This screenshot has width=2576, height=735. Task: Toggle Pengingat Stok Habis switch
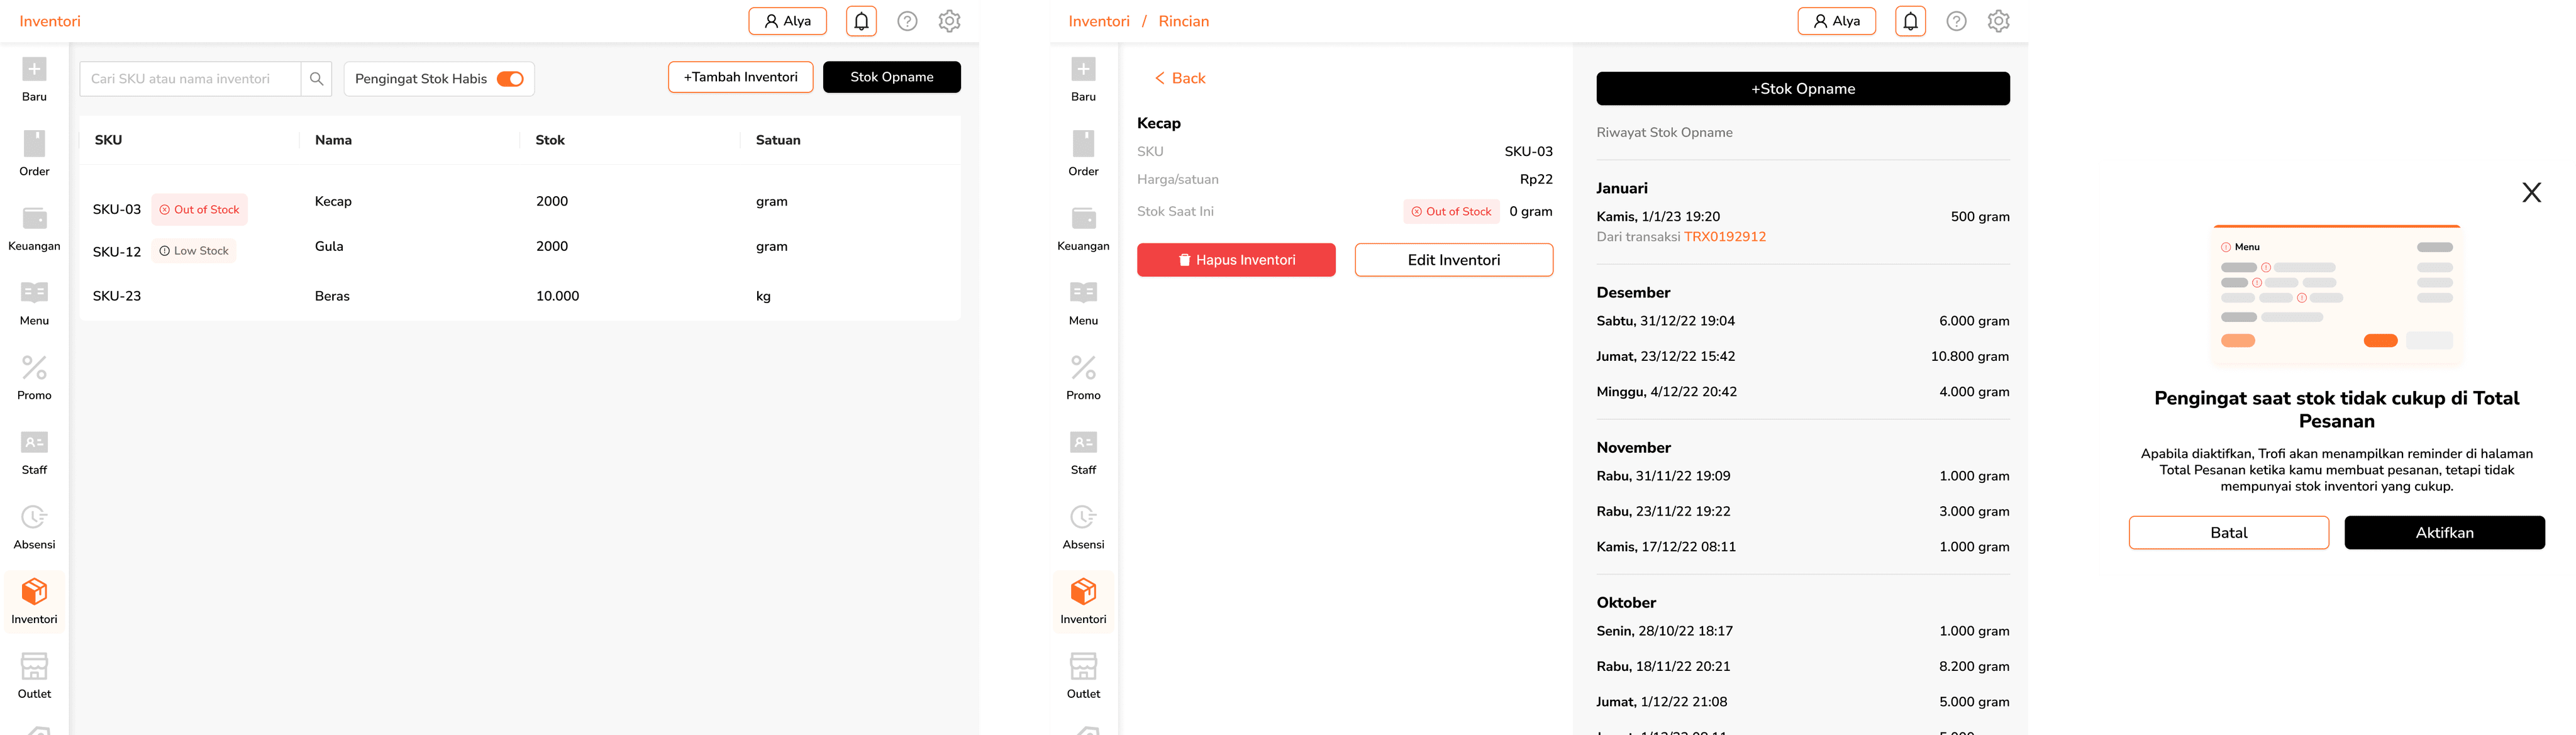[x=510, y=79]
